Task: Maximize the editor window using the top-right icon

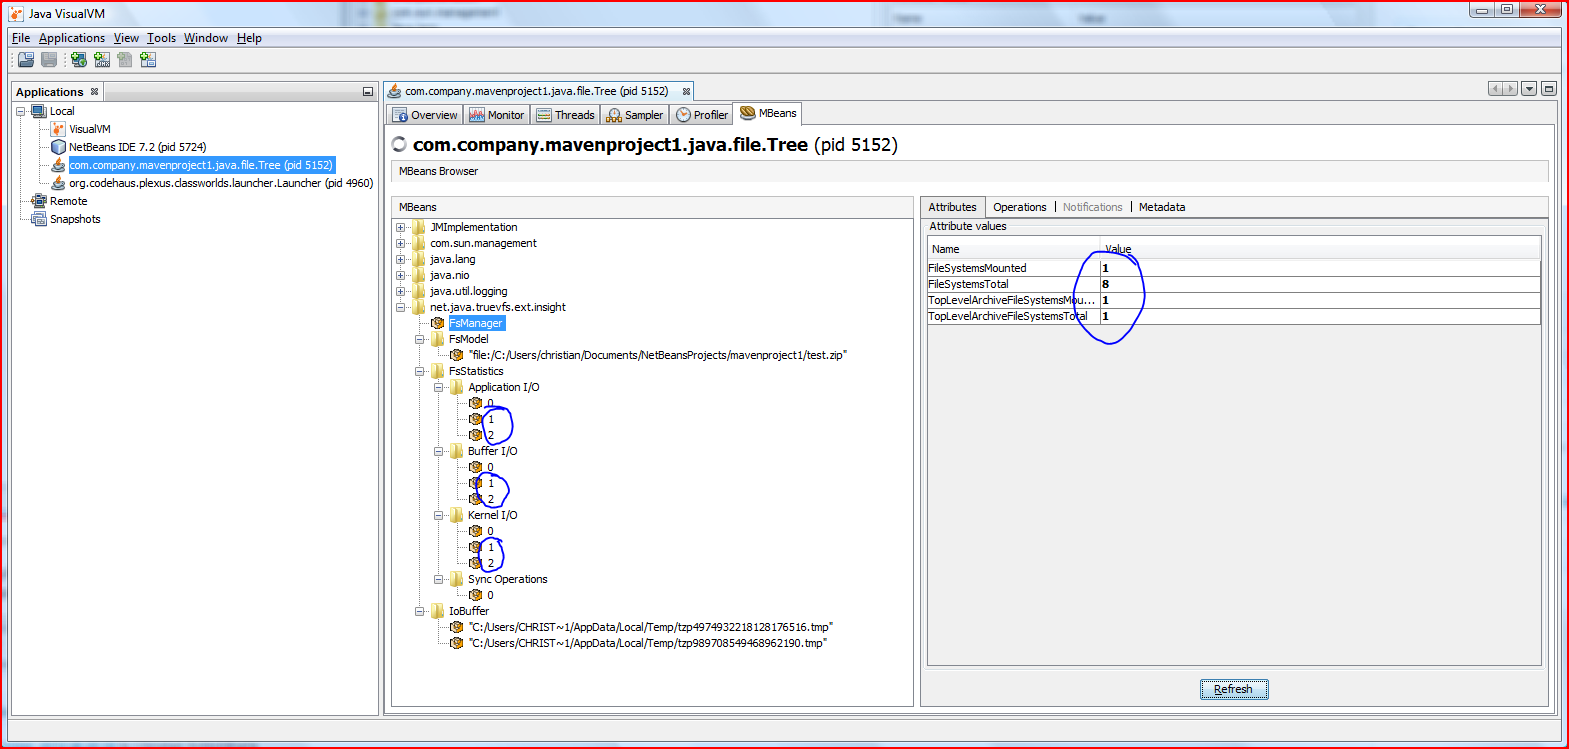Action: (1548, 89)
